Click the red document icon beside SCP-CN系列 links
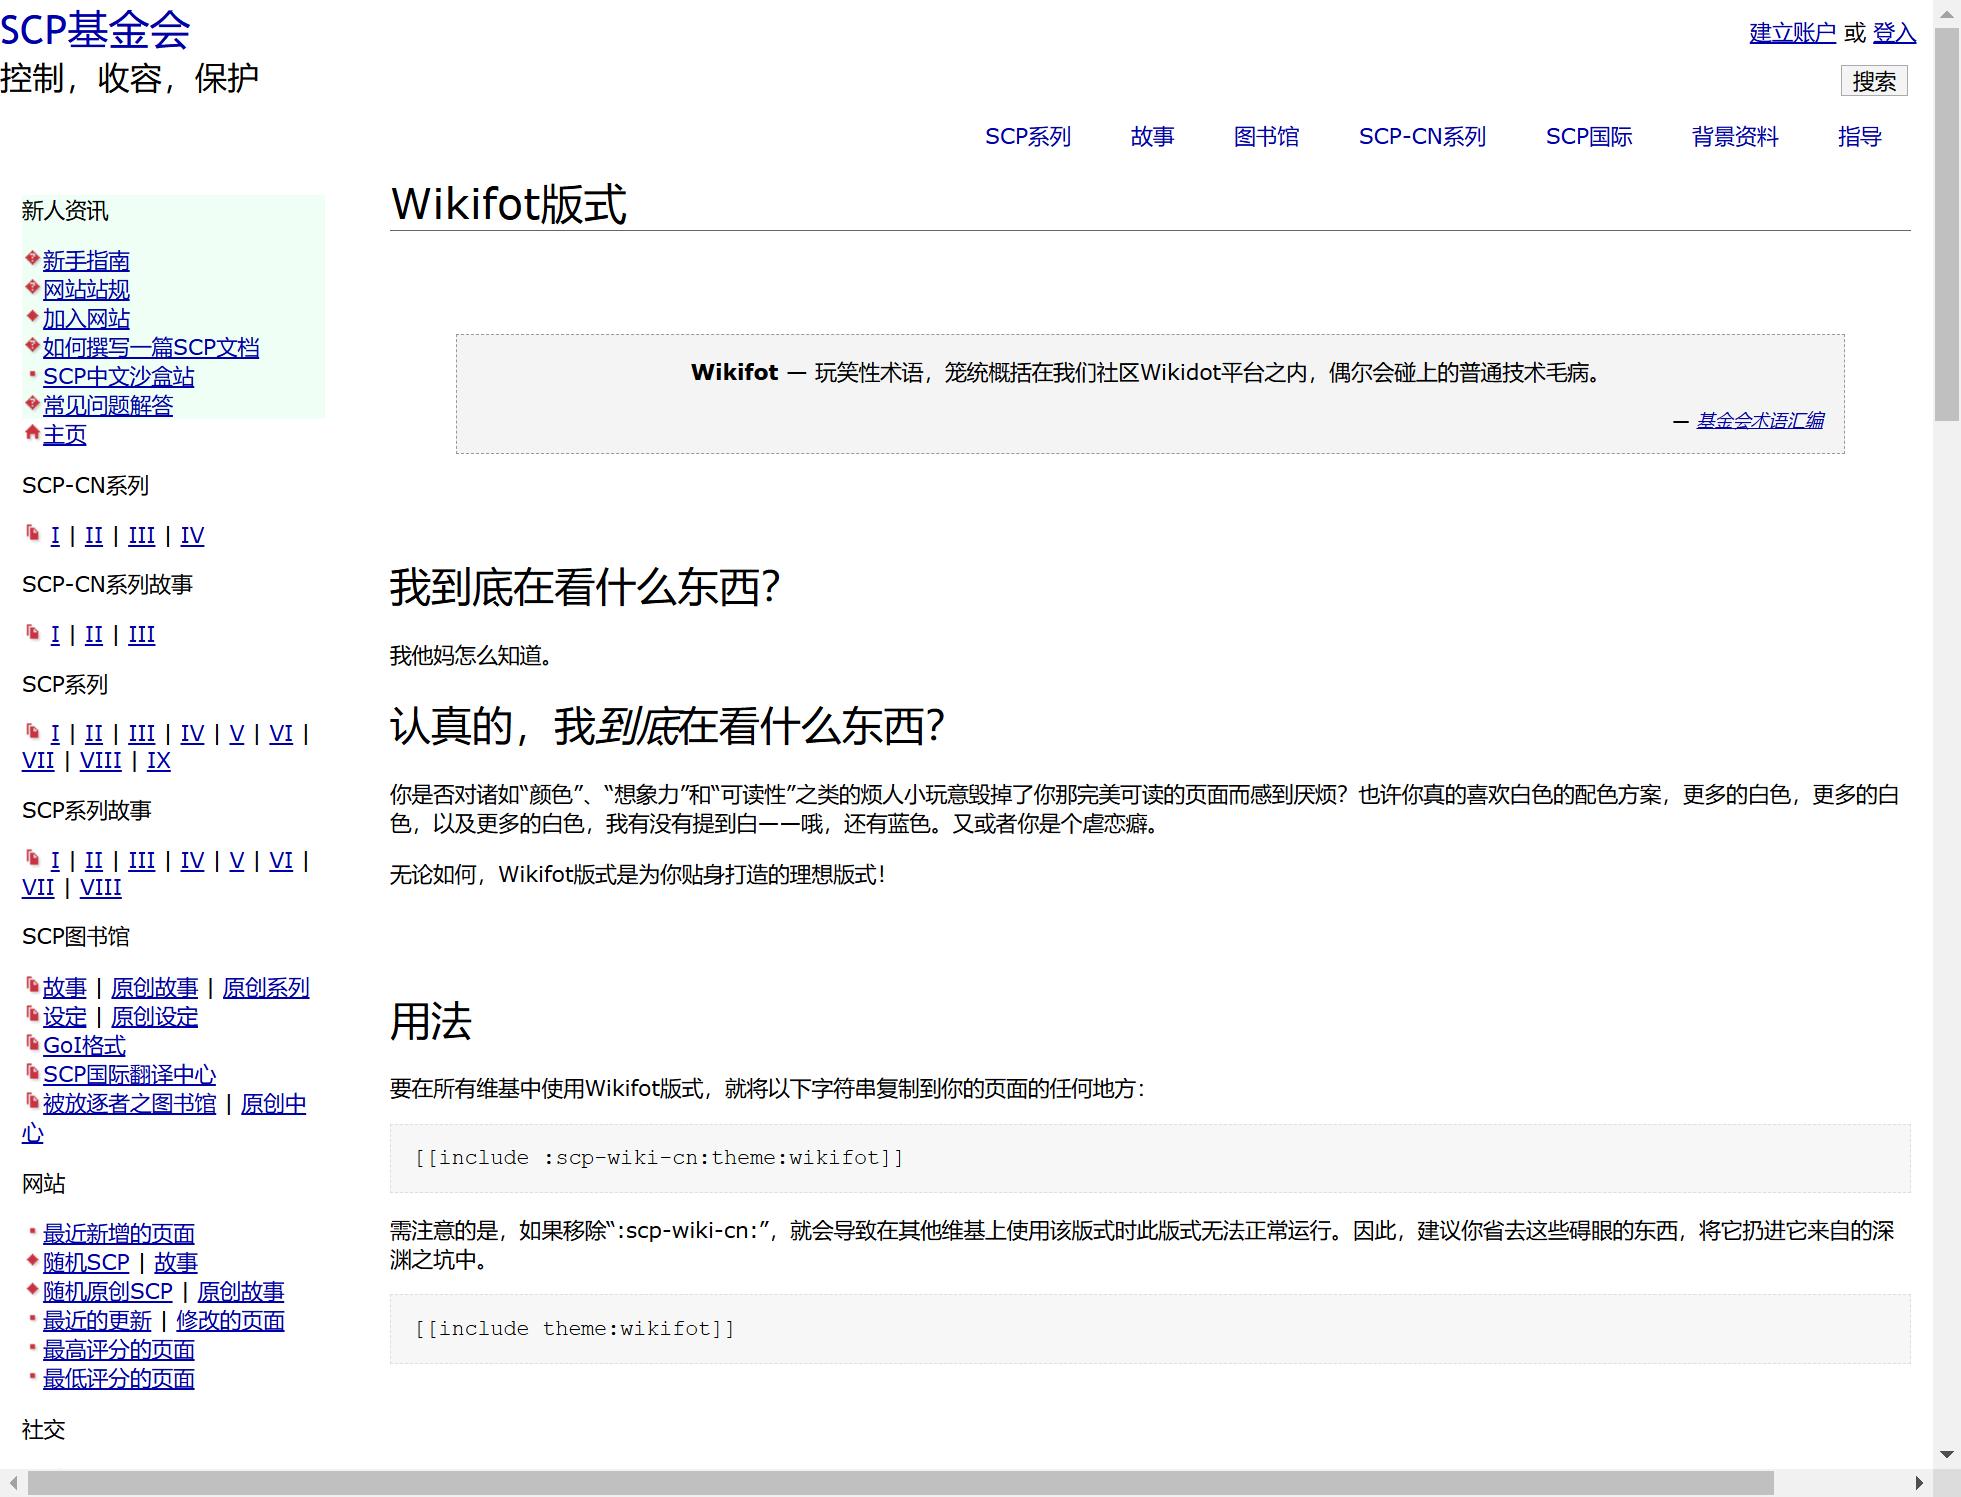The height and width of the screenshot is (1497, 1961). point(33,534)
